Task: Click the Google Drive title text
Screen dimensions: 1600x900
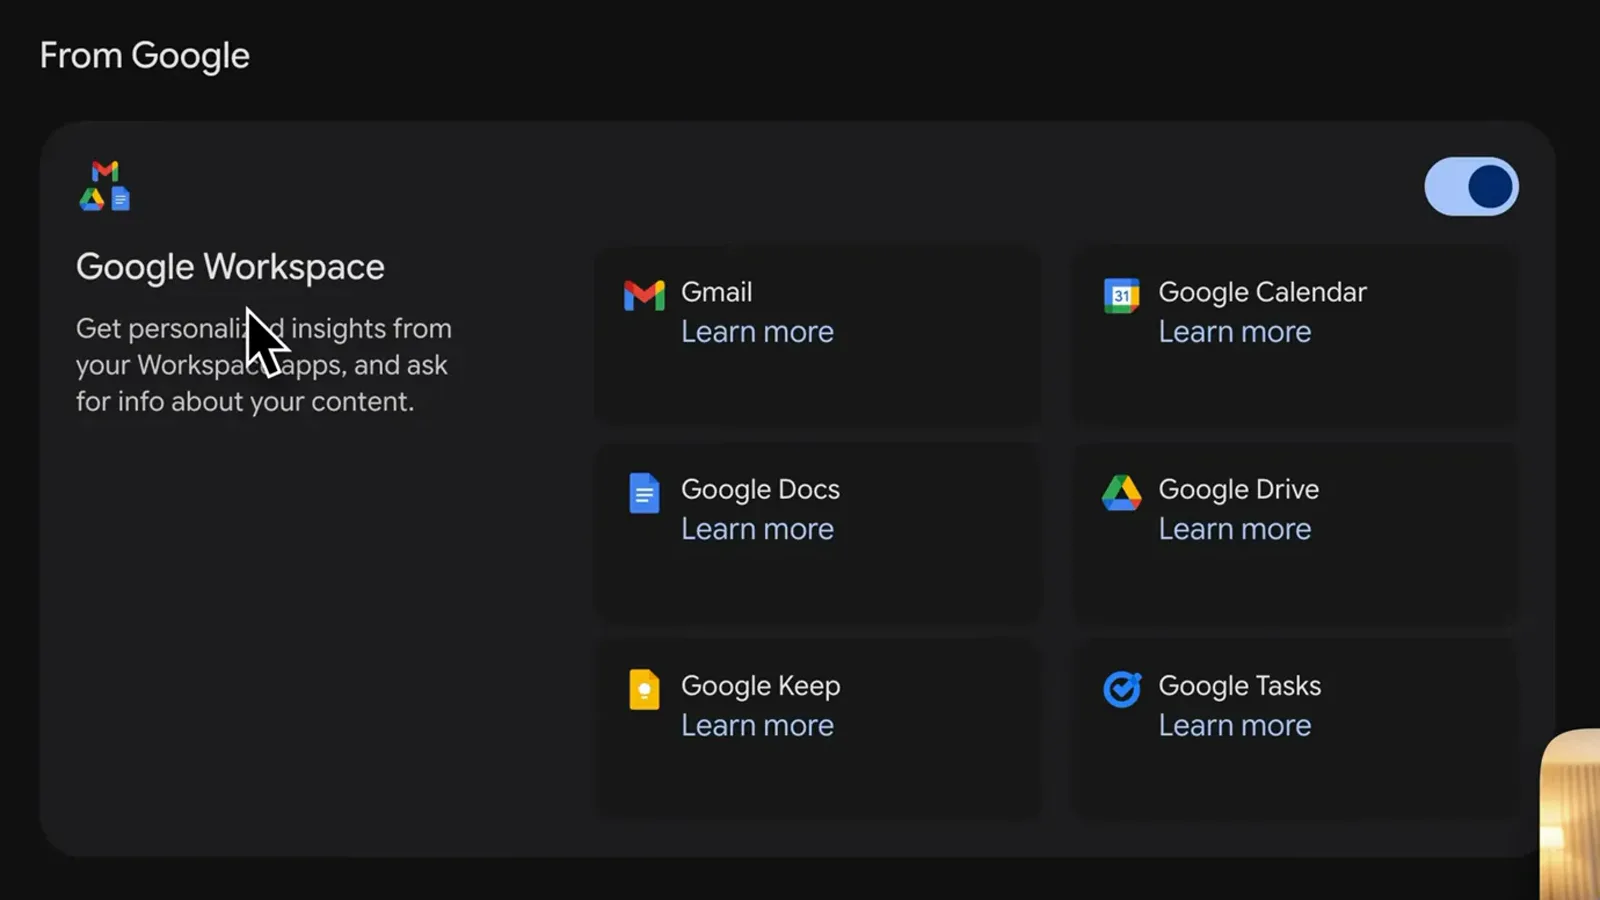Action: pos(1238,489)
